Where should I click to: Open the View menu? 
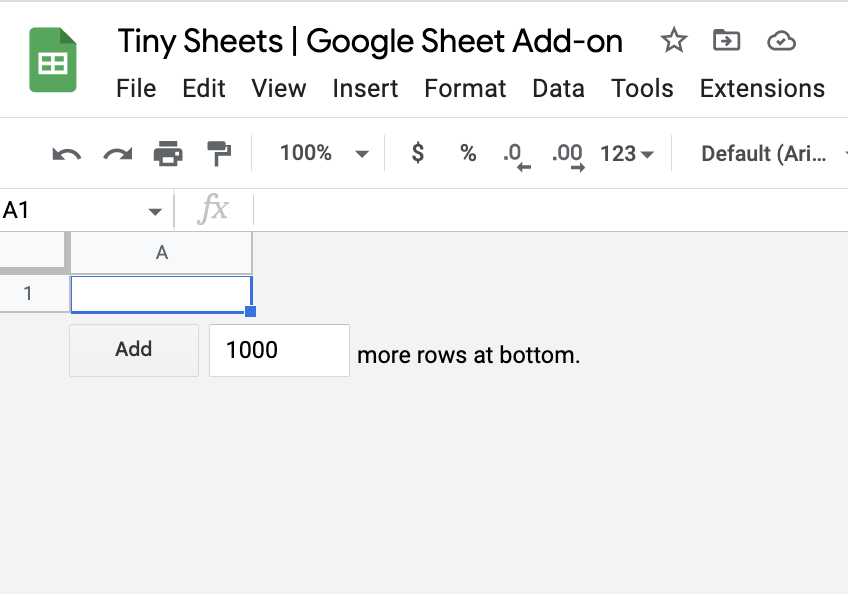click(279, 88)
